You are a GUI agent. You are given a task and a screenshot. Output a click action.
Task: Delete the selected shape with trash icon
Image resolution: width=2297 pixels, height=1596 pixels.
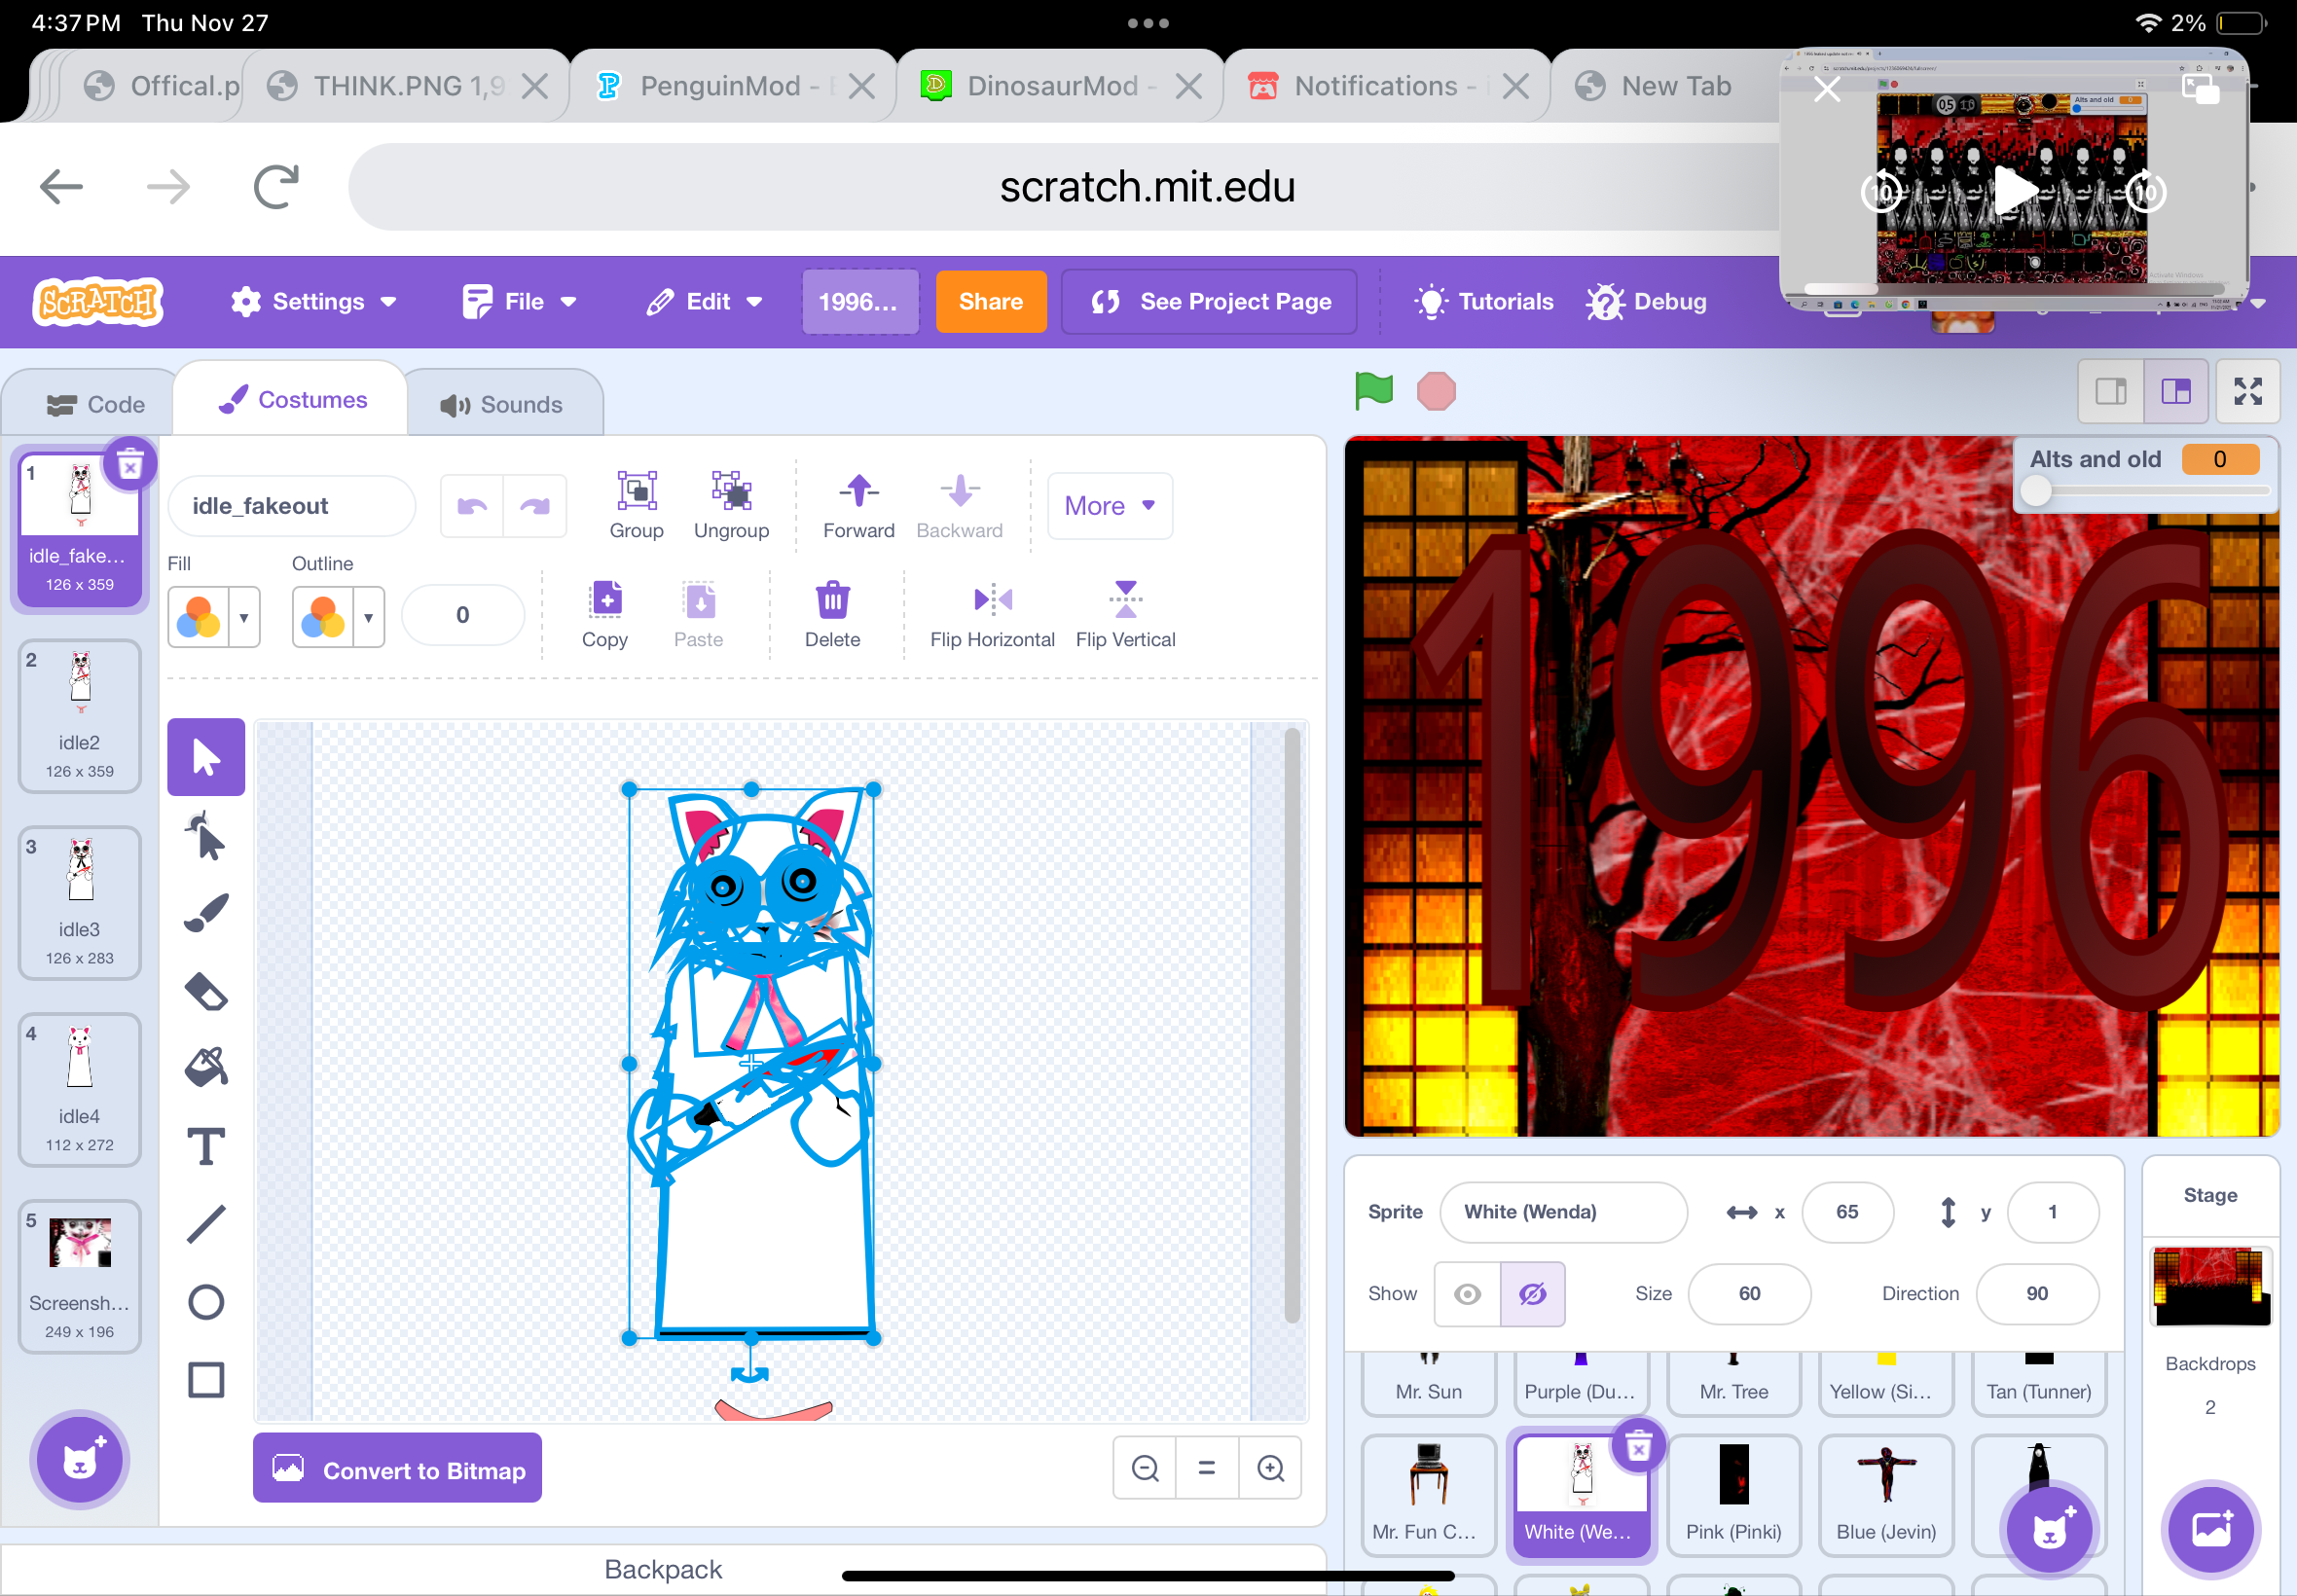click(832, 600)
